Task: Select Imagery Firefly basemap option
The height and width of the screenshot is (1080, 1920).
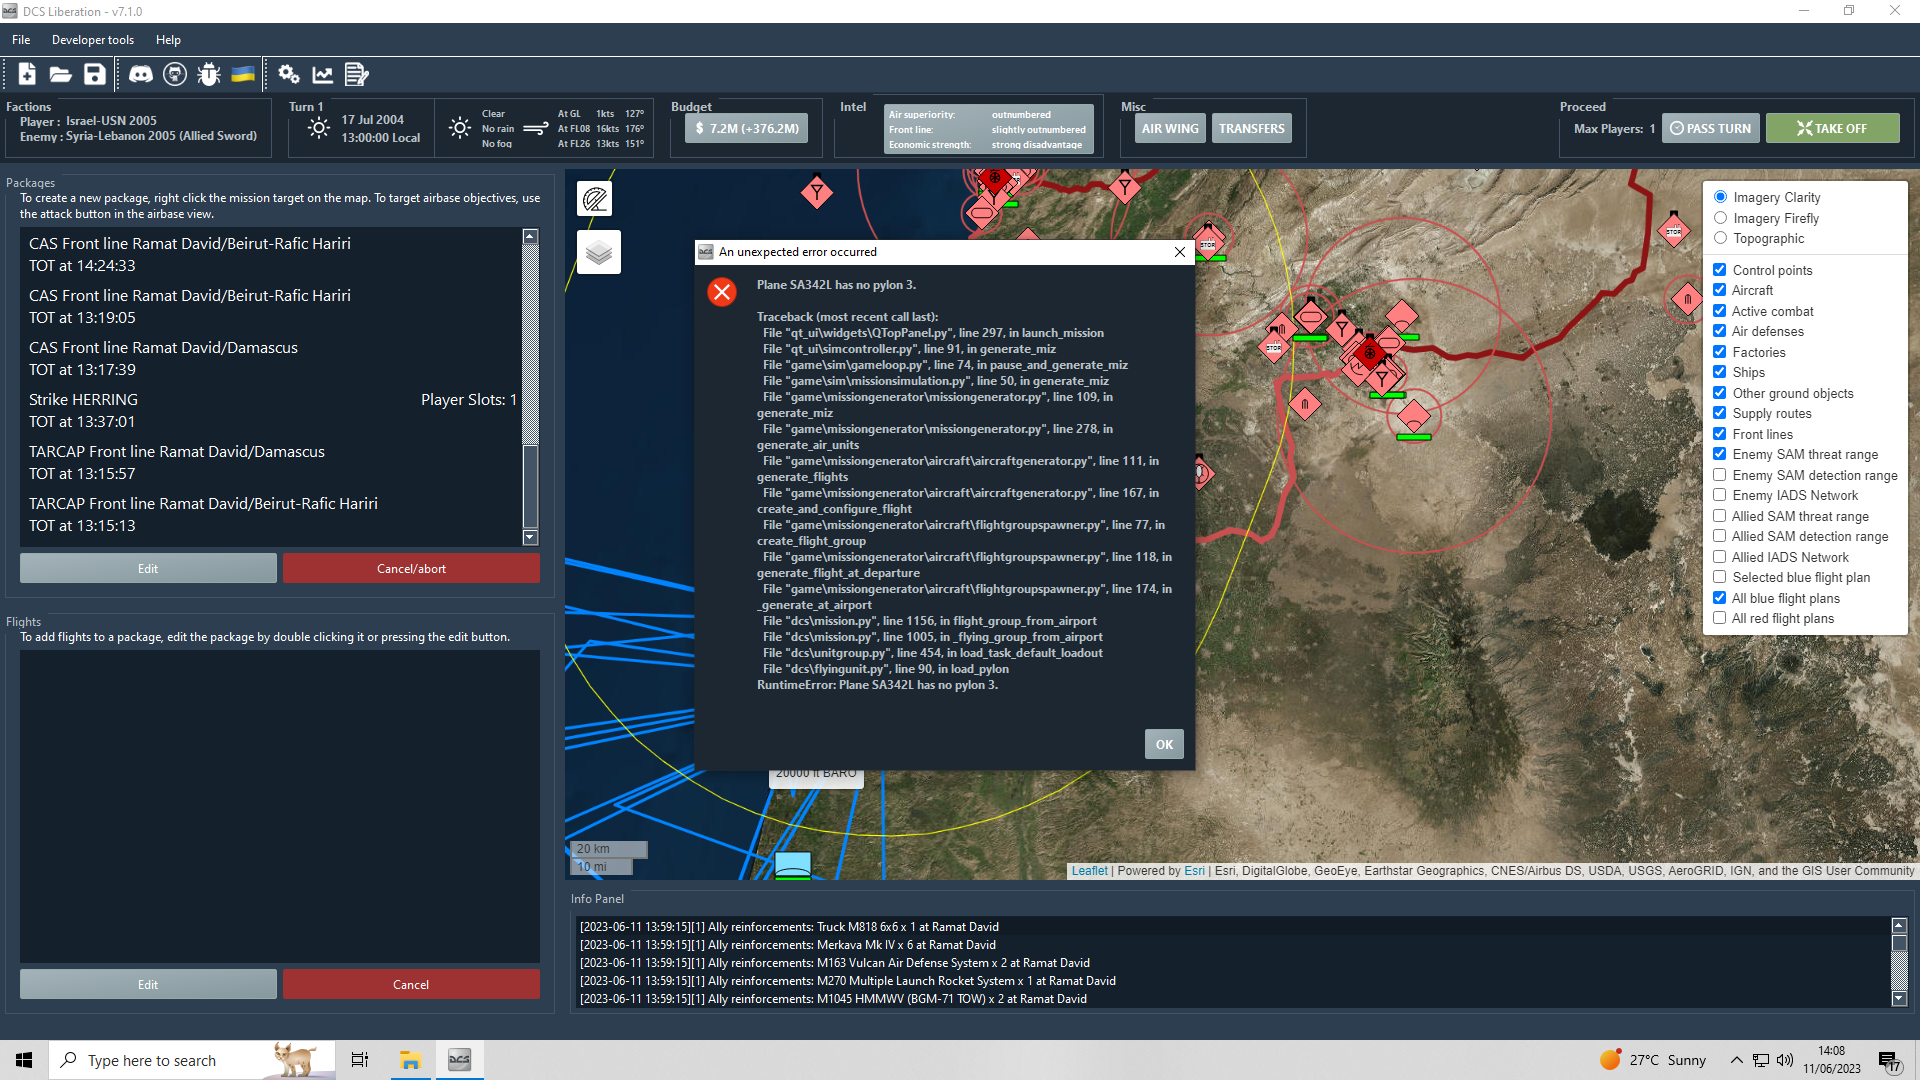Action: (x=1720, y=218)
